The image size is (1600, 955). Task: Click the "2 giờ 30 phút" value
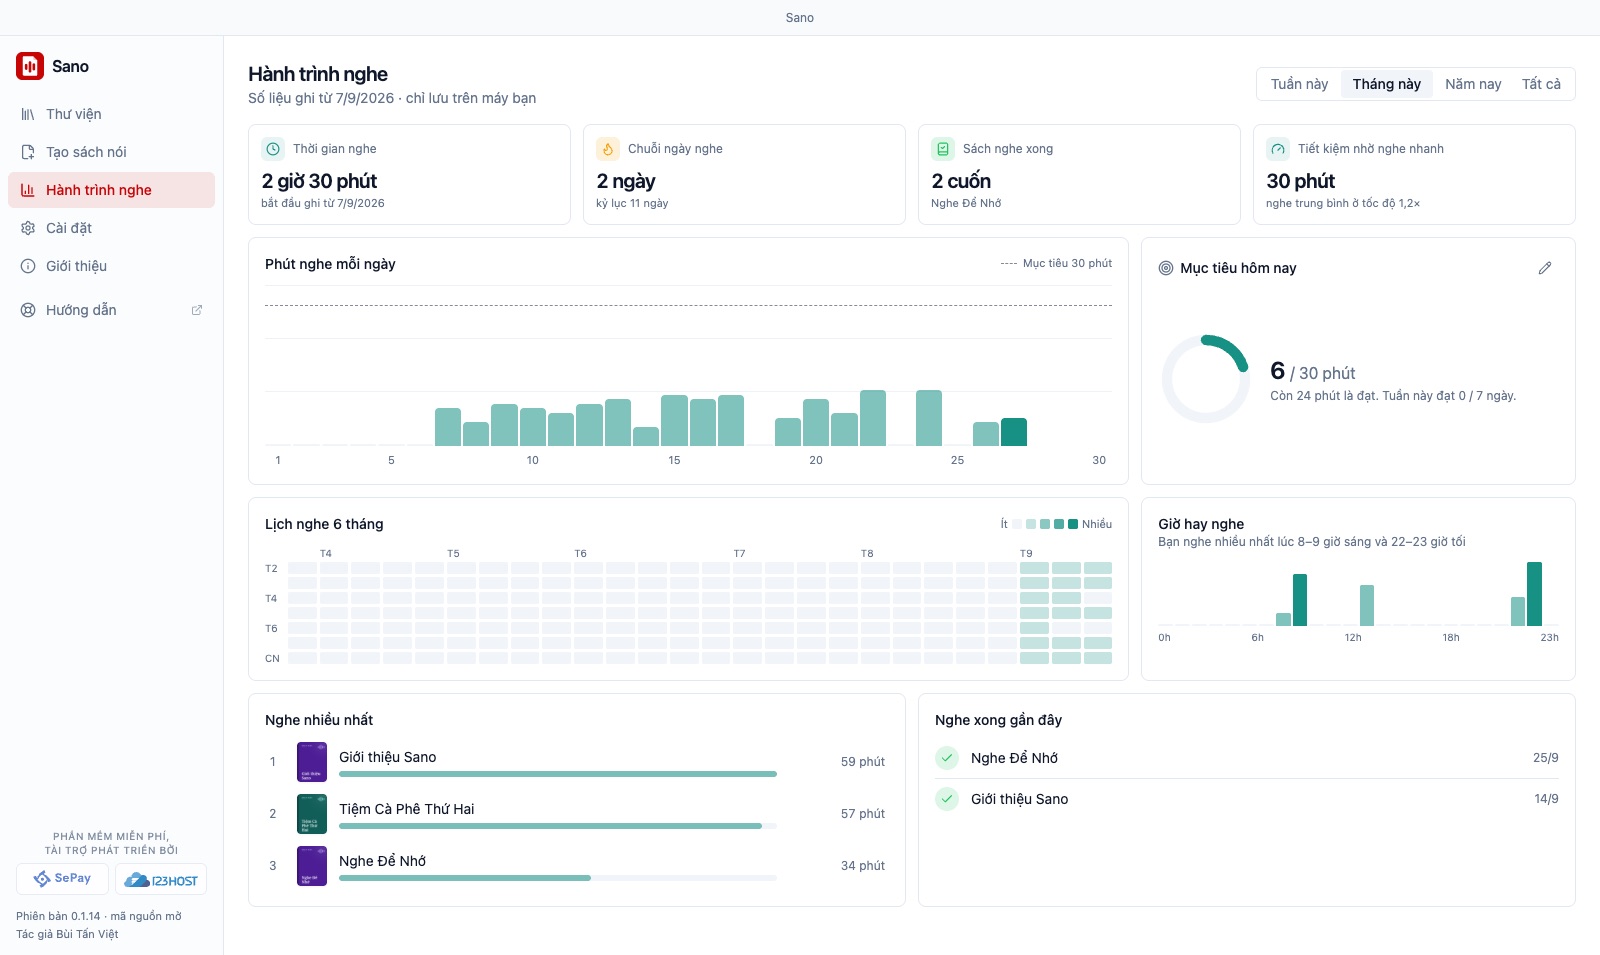pos(319,181)
